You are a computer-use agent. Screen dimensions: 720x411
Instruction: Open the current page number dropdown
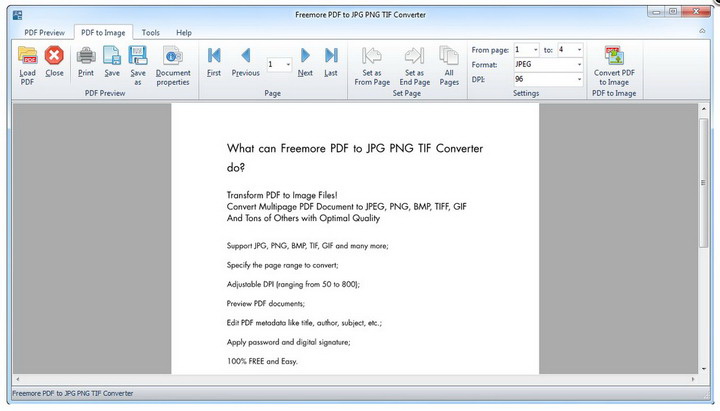coord(288,64)
